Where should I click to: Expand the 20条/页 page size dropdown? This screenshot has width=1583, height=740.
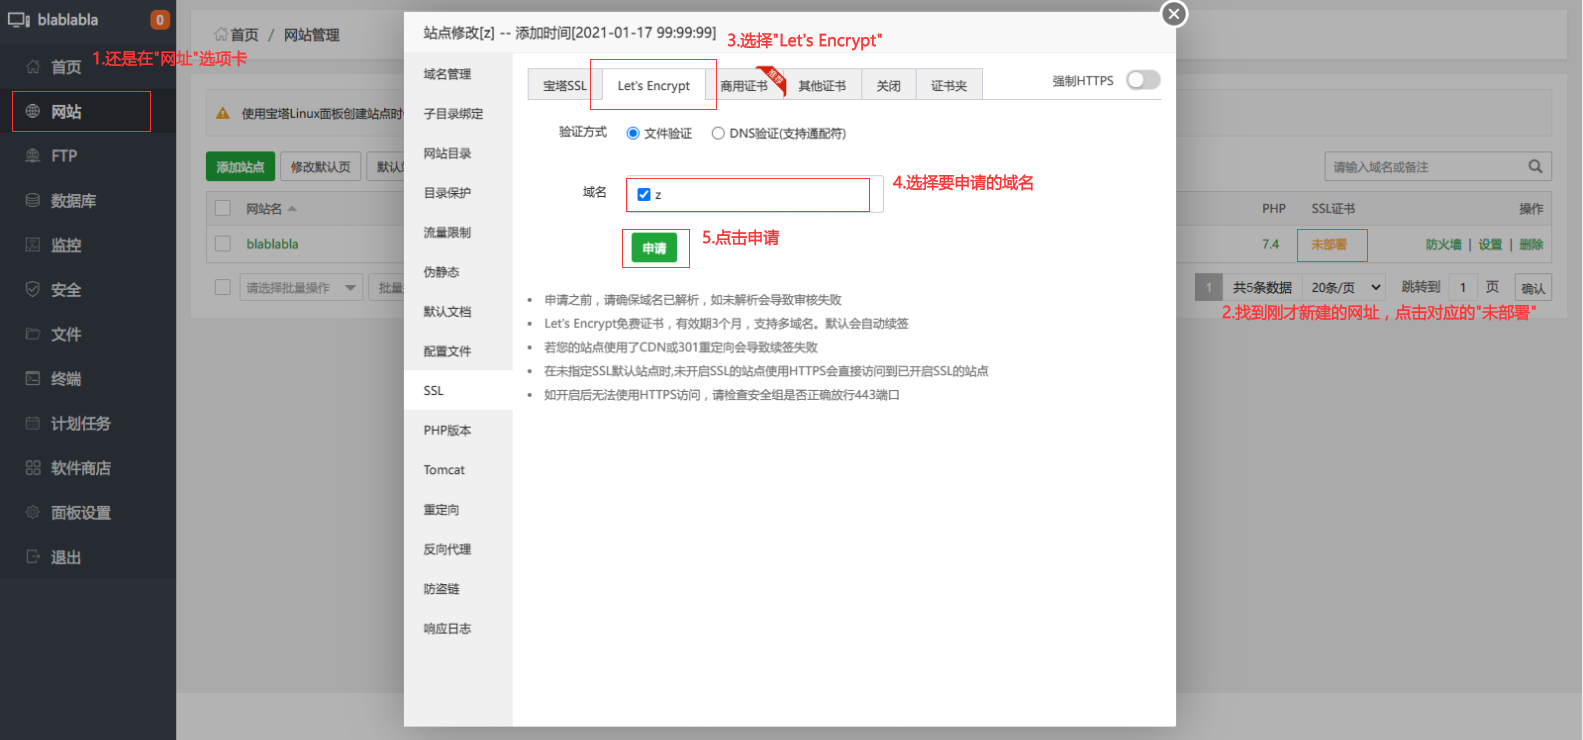(1346, 288)
